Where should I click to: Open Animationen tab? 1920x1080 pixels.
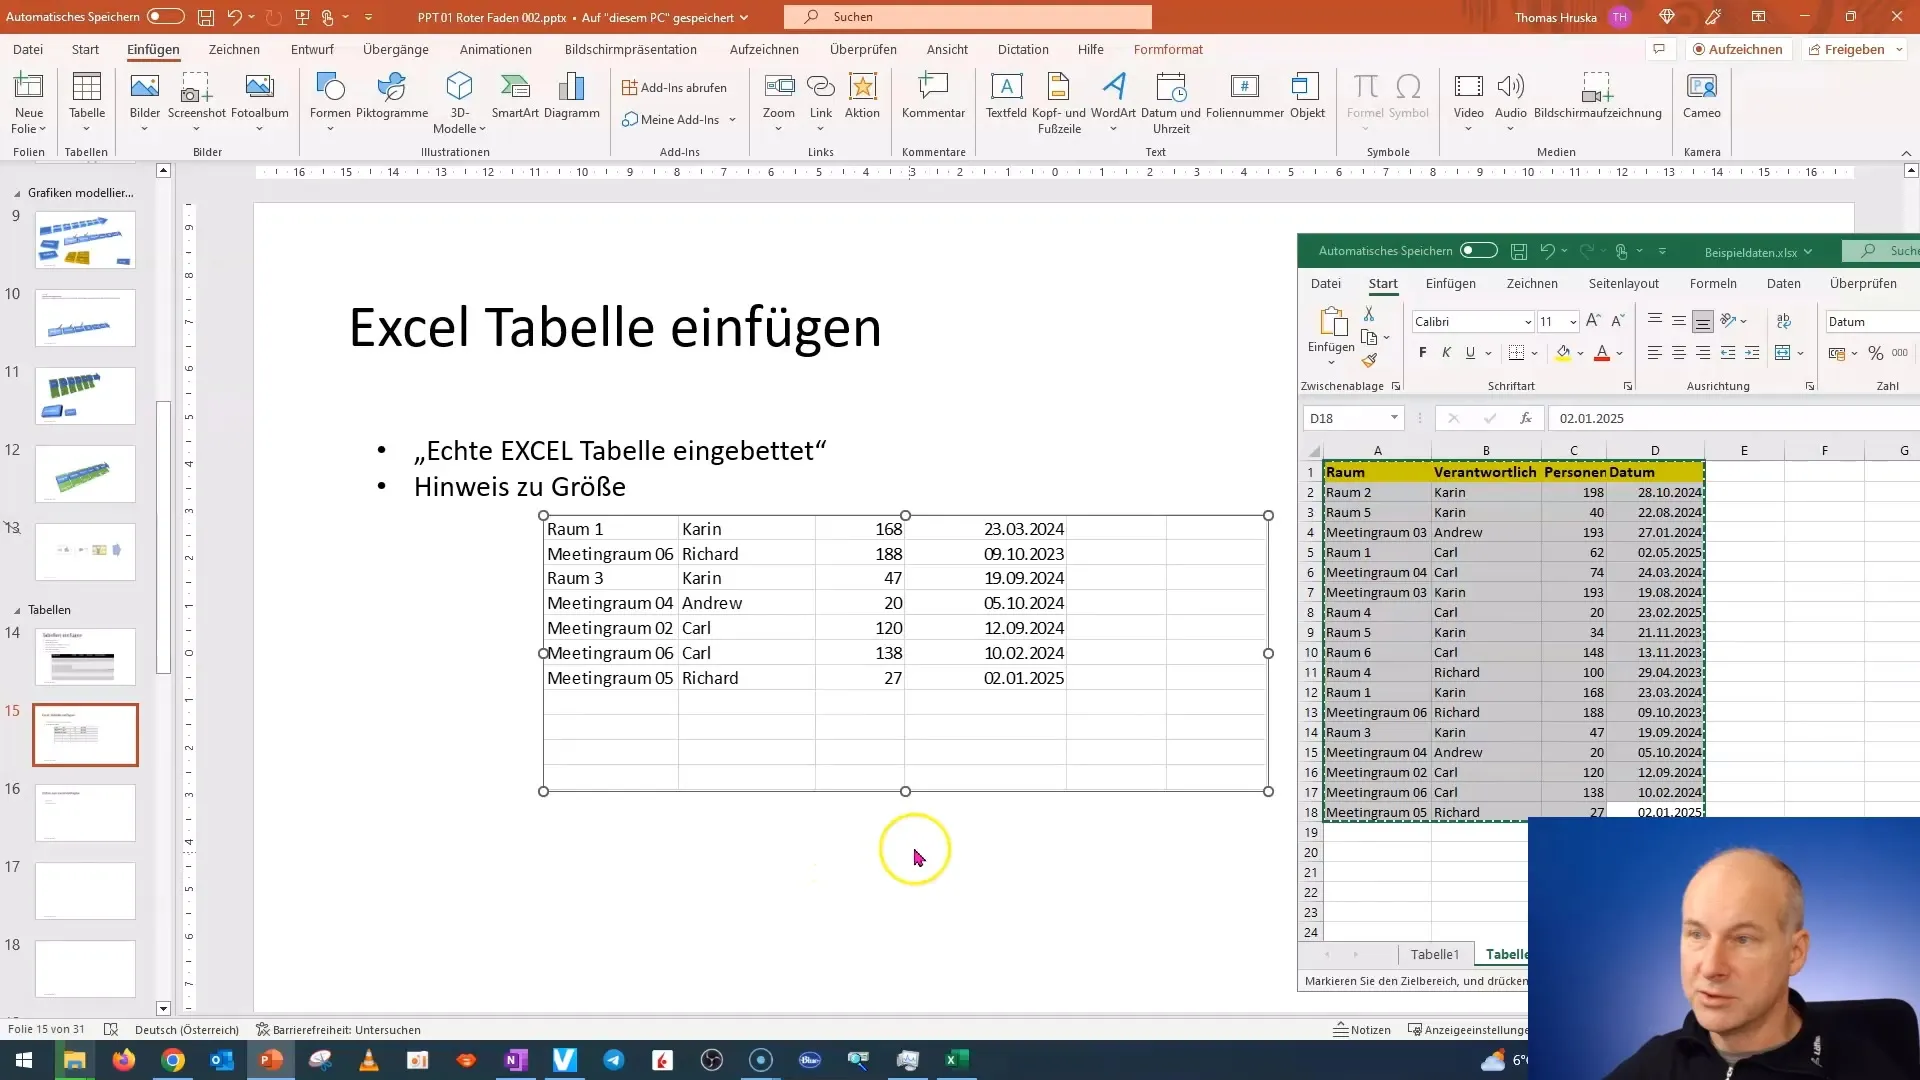[x=496, y=49]
